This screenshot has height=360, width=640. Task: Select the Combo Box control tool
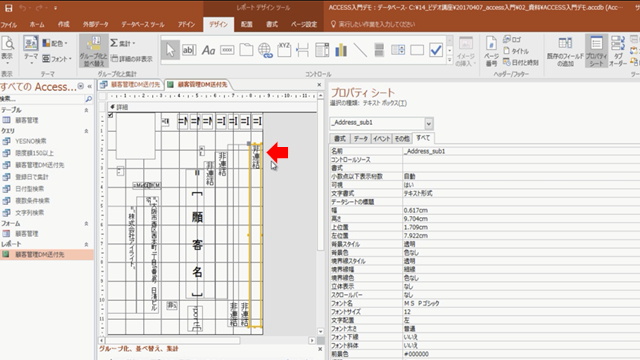322,50
